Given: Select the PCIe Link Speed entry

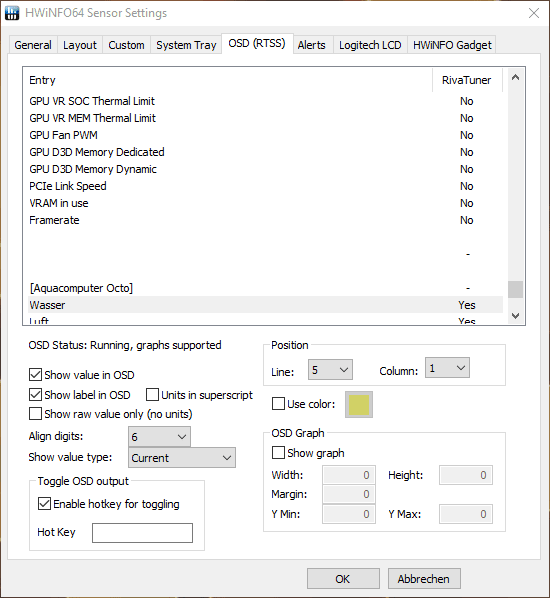Looking at the screenshot, I should point(265,186).
